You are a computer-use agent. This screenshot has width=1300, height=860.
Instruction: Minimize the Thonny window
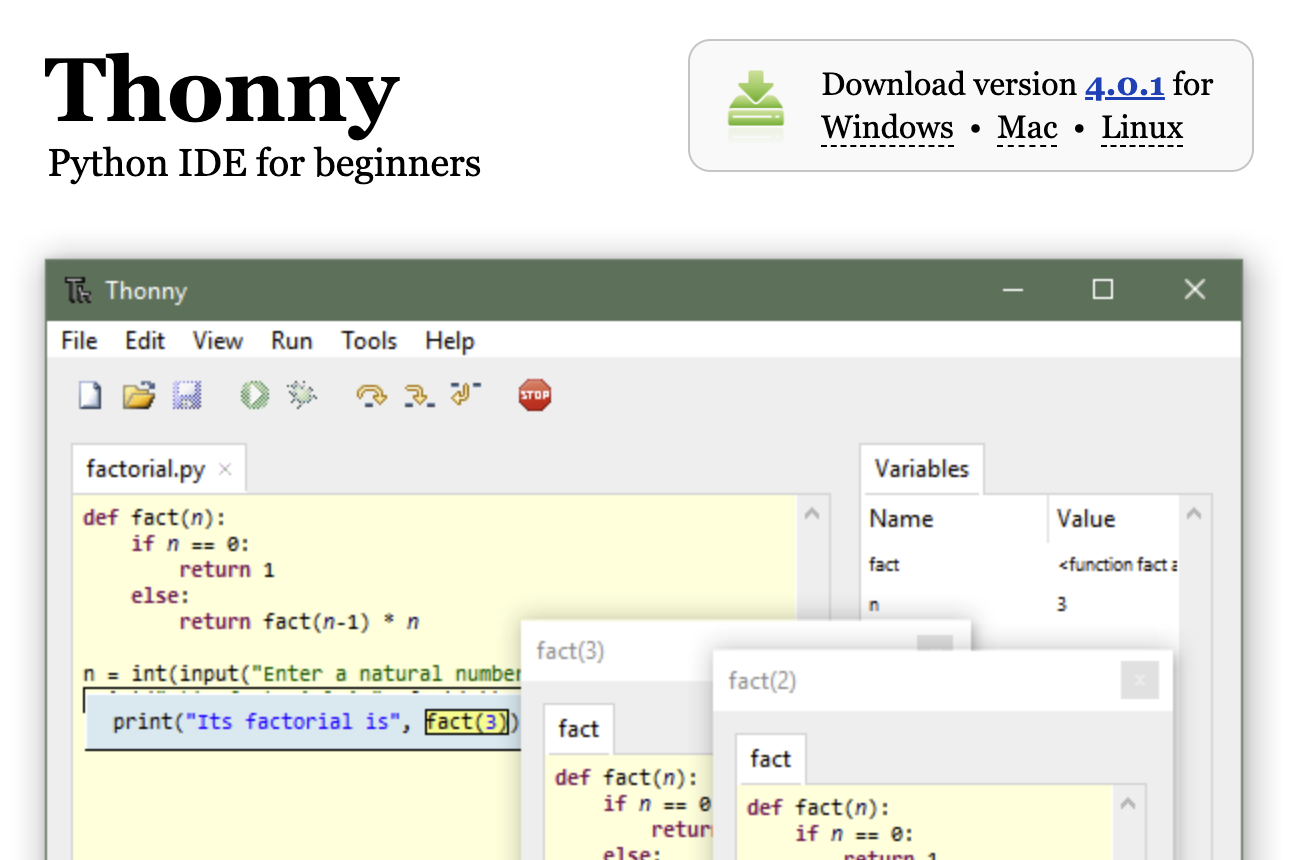[1013, 290]
